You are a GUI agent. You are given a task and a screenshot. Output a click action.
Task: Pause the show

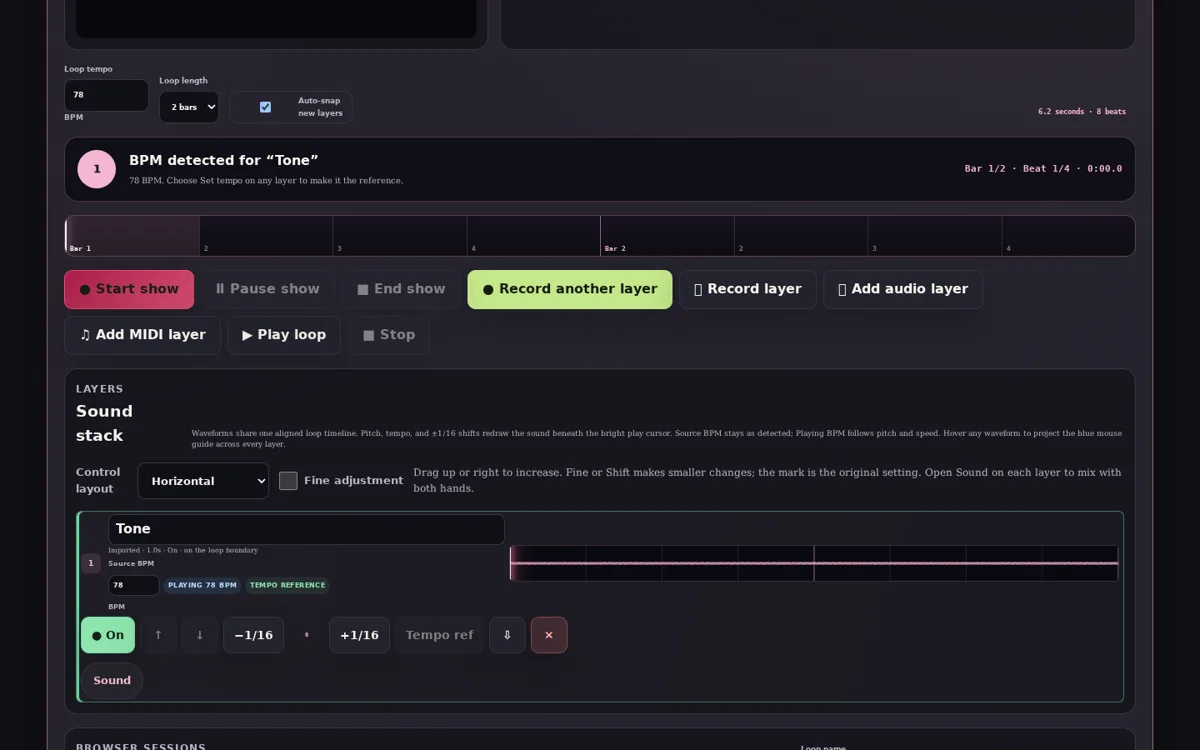click(267, 289)
